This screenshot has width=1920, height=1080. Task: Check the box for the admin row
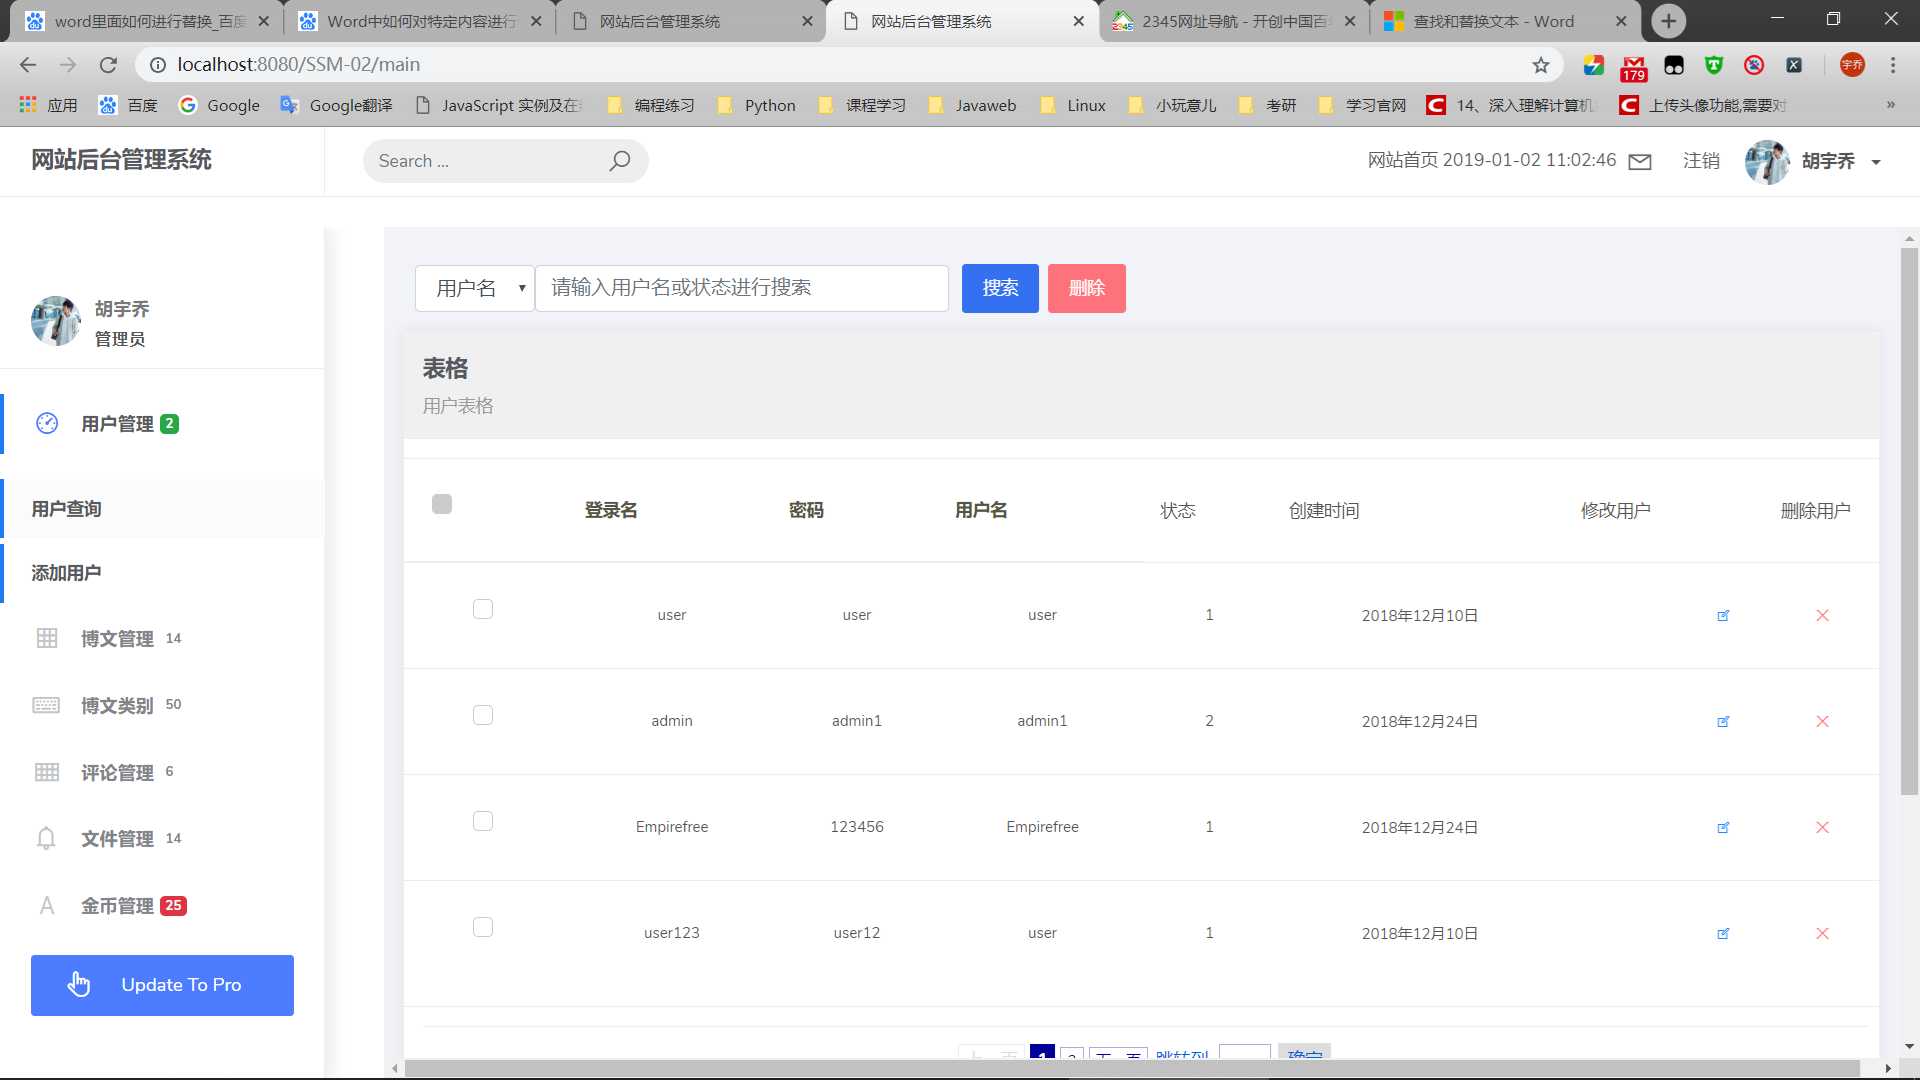pos(483,715)
